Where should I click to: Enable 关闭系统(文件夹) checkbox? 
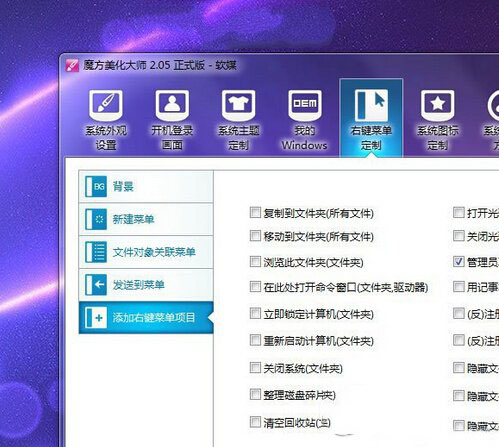pyautogui.click(x=255, y=368)
